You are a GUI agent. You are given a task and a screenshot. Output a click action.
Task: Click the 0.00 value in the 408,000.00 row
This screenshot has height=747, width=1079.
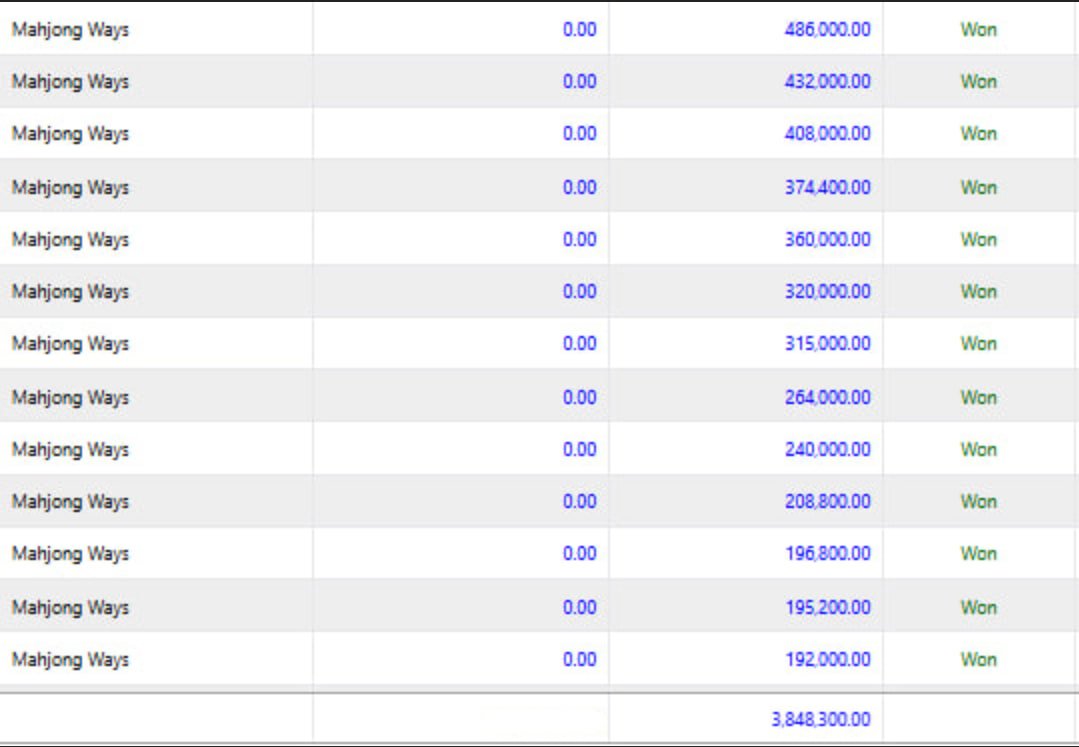click(x=579, y=133)
